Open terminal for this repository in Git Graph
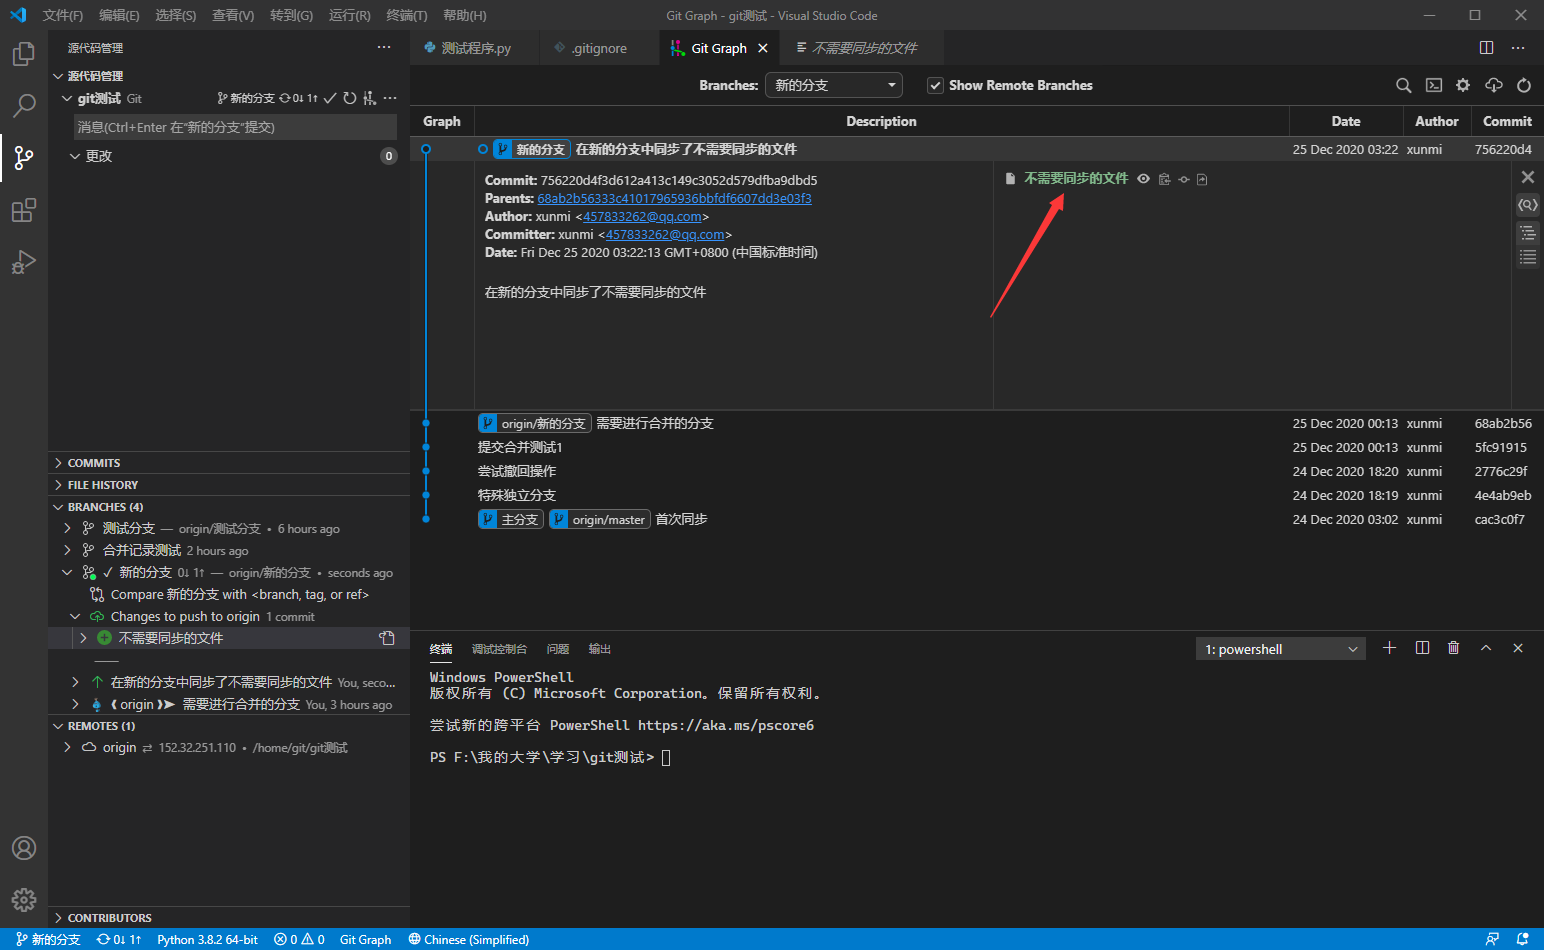The width and height of the screenshot is (1544, 950). click(1434, 86)
